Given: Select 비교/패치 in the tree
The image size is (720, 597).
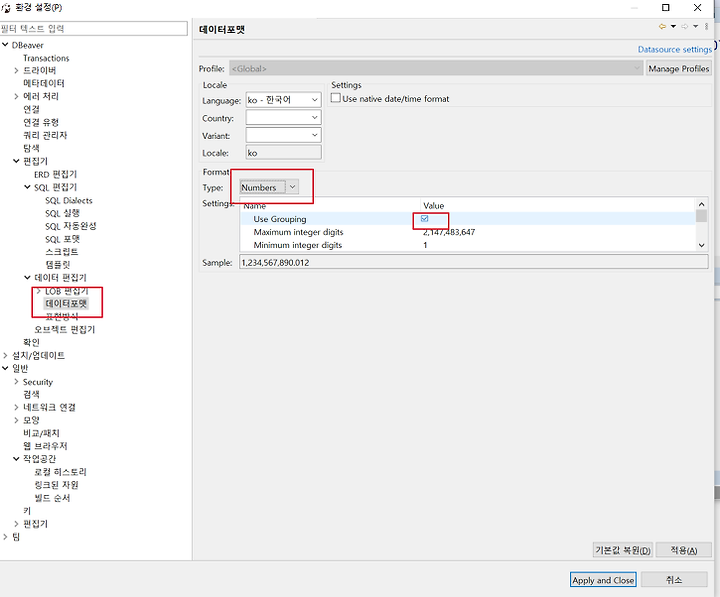Looking at the screenshot, I should click(x=41, y=433).
